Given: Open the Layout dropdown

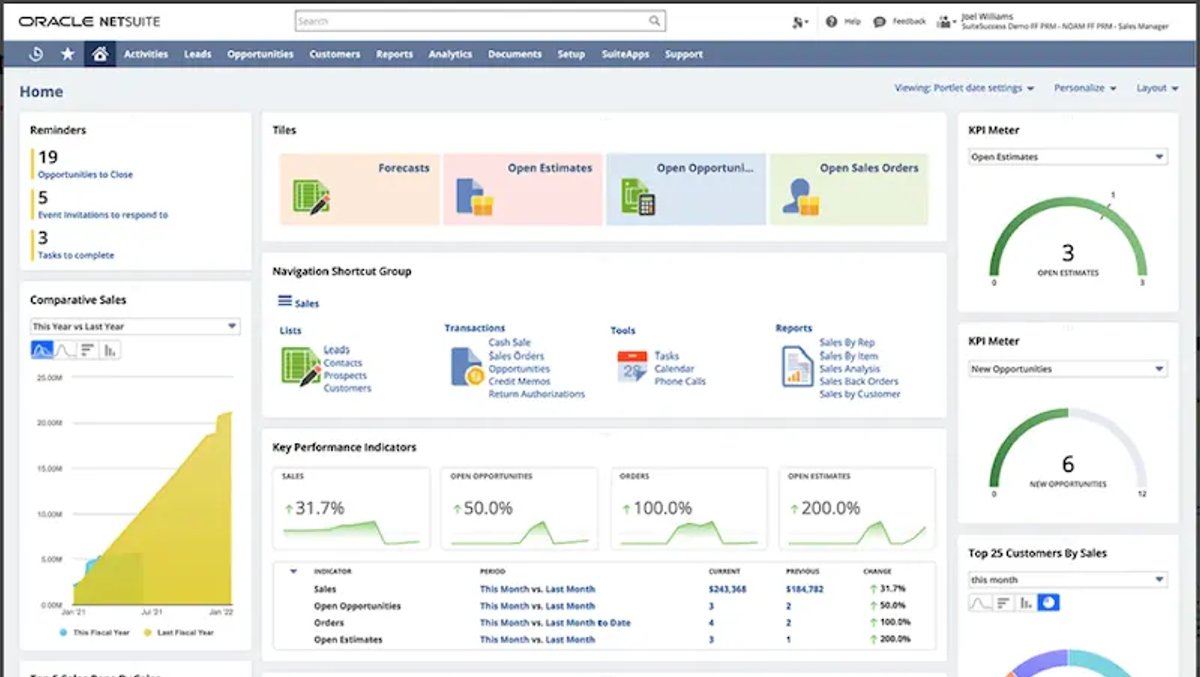Looking at the screenshot, I should pos(1156,88).
